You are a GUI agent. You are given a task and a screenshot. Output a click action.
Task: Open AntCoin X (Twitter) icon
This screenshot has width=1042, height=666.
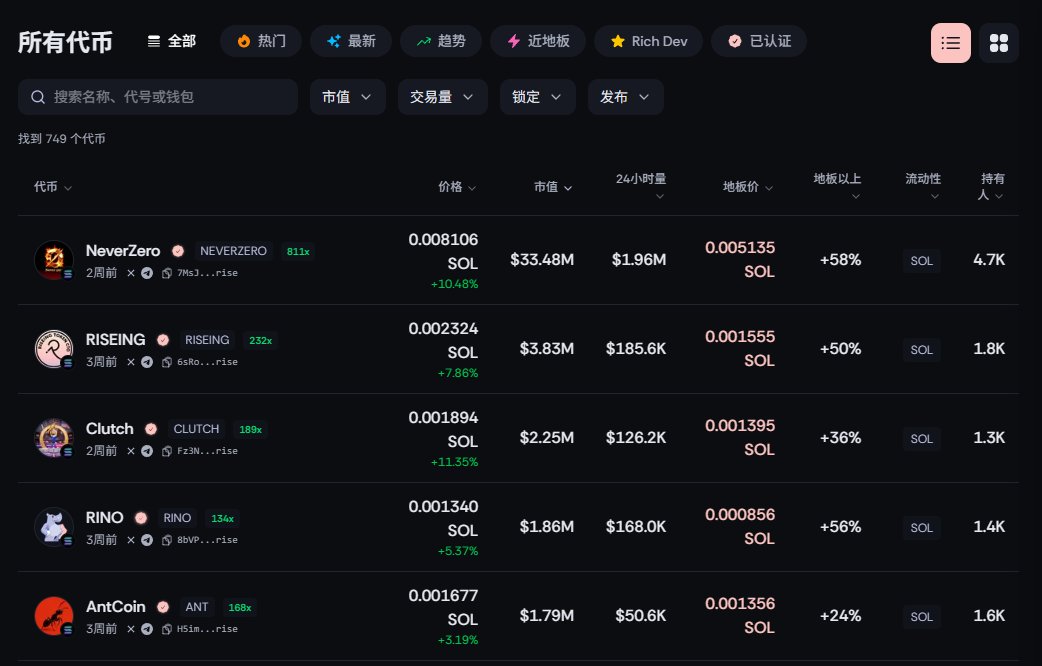coord(131,629)
